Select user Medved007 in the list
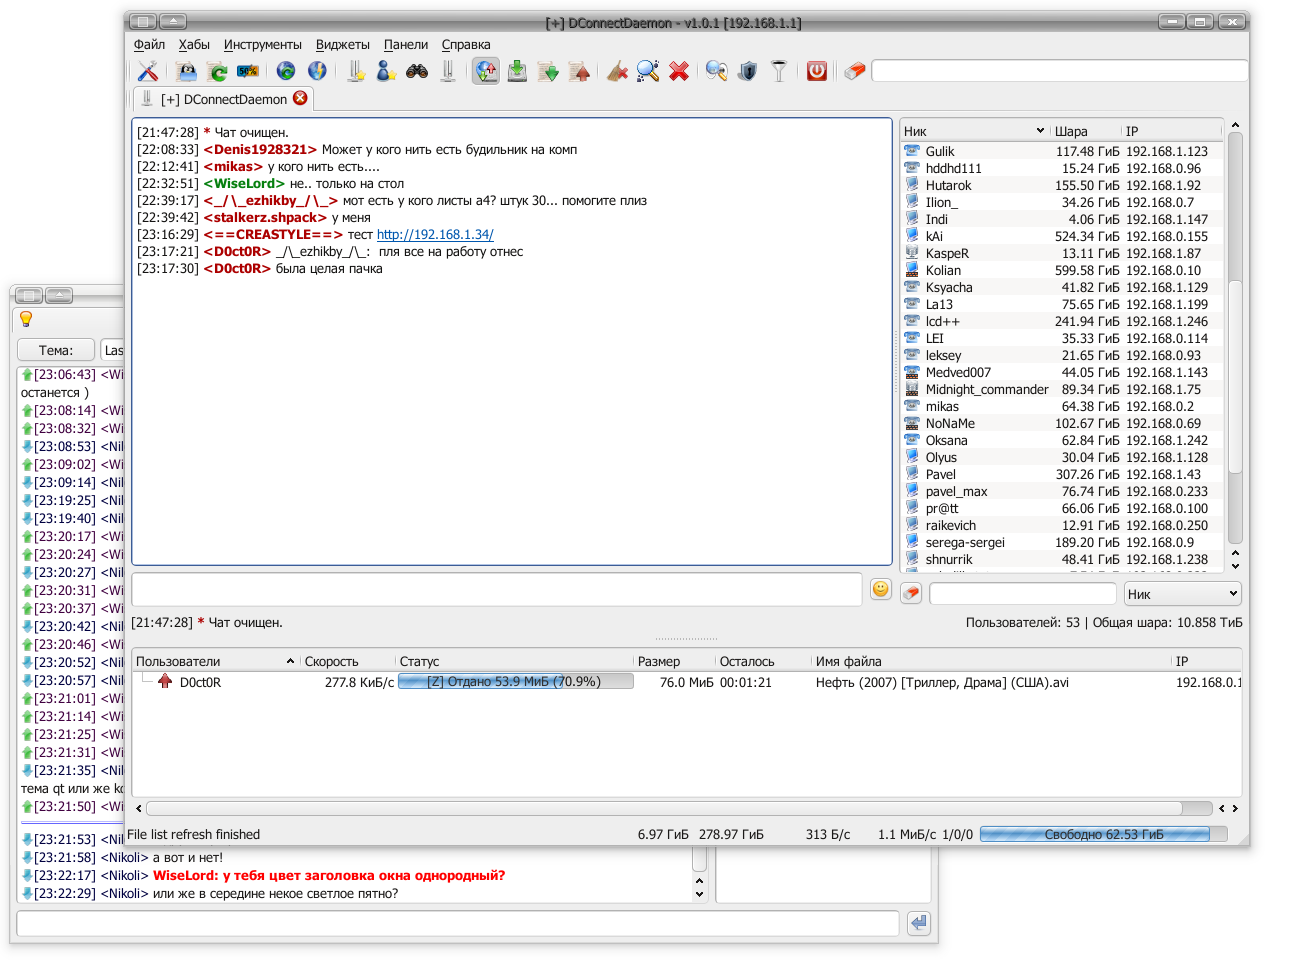Image resolution: width=1304 pixels, height=972 pixels. click(1062, 372)
